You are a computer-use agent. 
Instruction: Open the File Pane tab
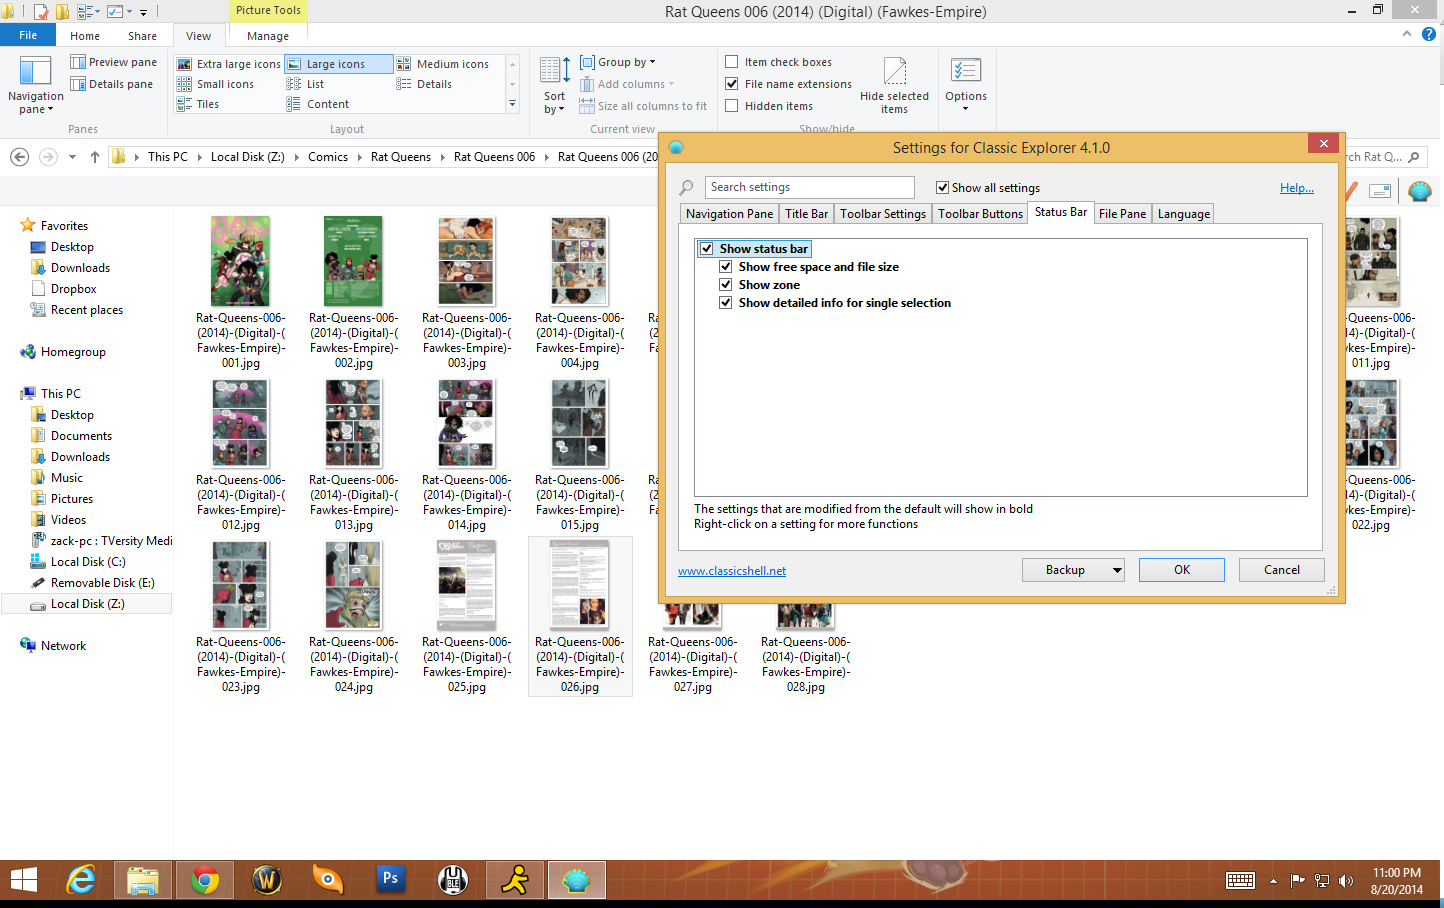1122,214
